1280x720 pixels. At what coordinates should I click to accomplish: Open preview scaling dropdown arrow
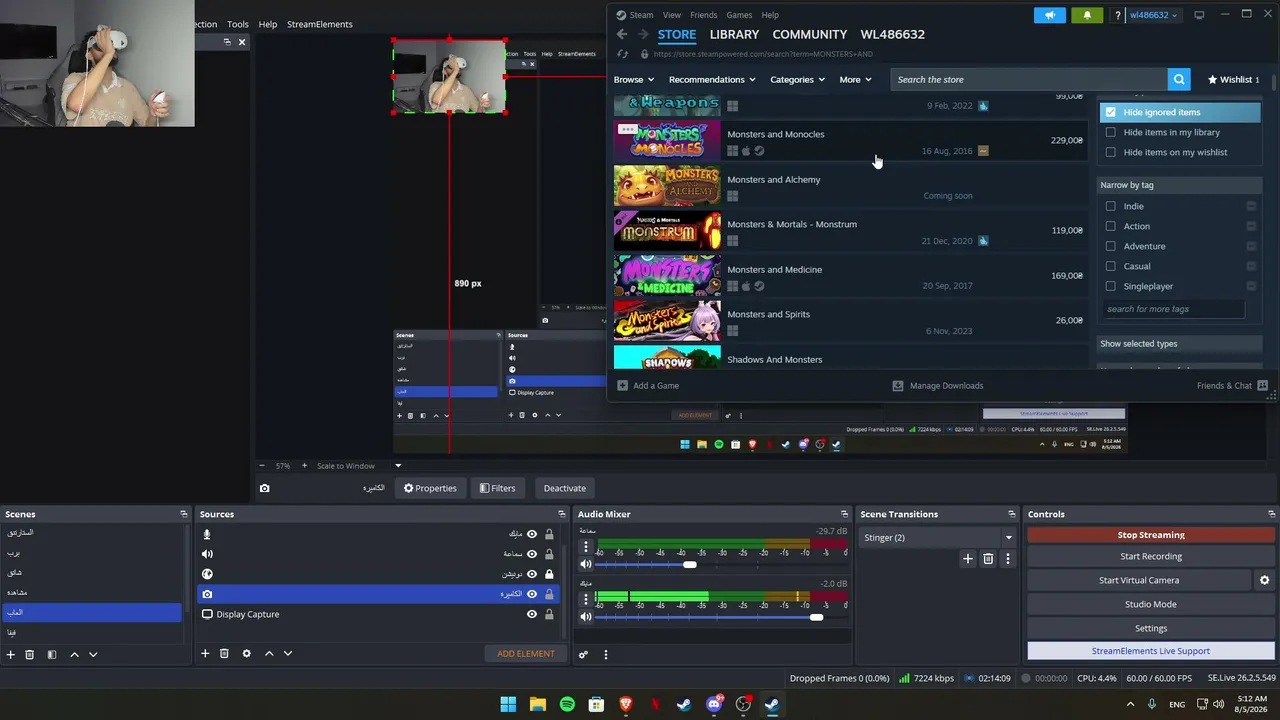pos(398,466)
